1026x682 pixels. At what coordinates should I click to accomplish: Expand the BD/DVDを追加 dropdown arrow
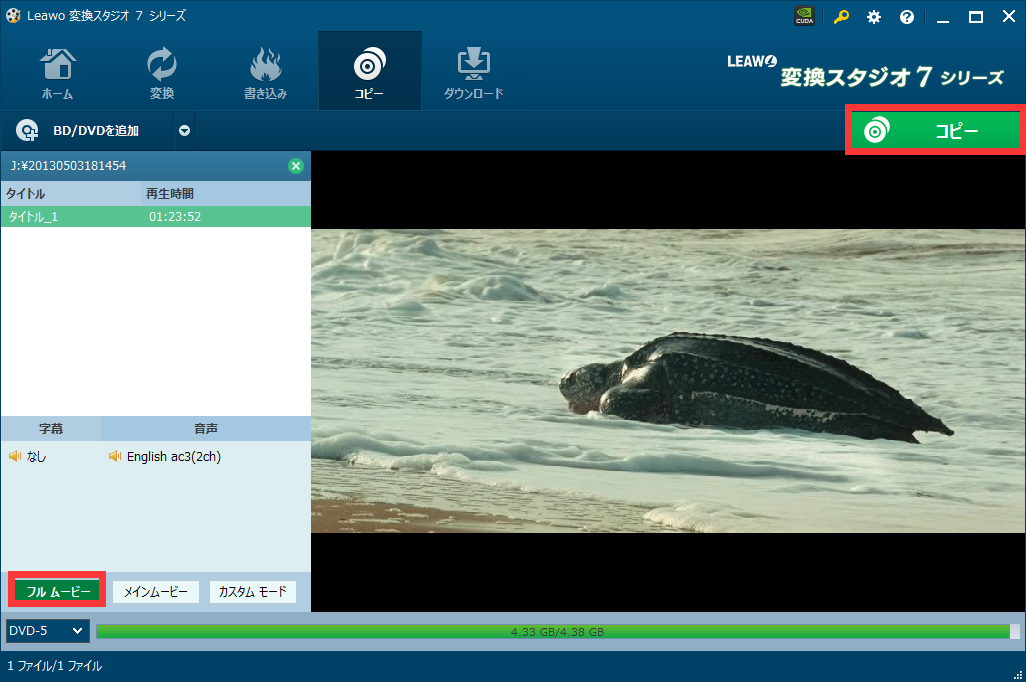(x=185, y=131)
